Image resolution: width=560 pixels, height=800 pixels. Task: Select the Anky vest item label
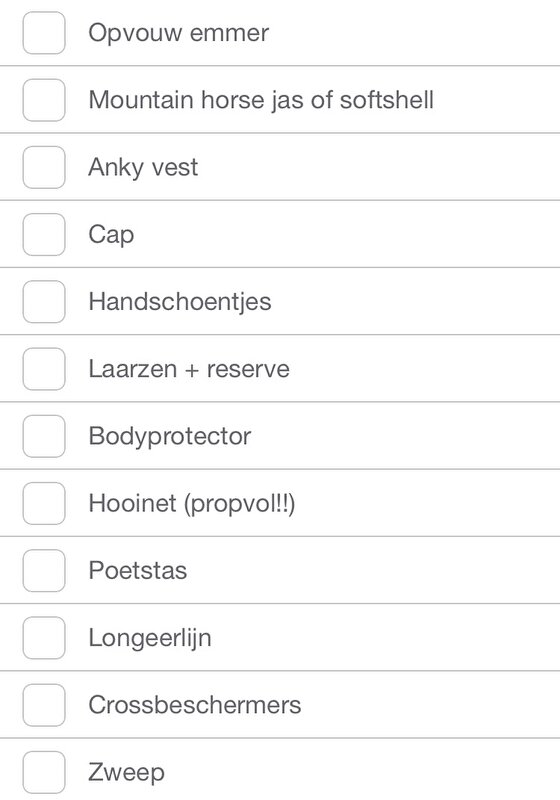[143, 167]
